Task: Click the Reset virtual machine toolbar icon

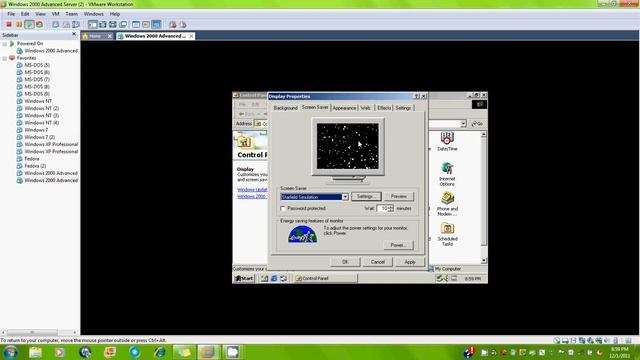Action: [x=39, y=24]
